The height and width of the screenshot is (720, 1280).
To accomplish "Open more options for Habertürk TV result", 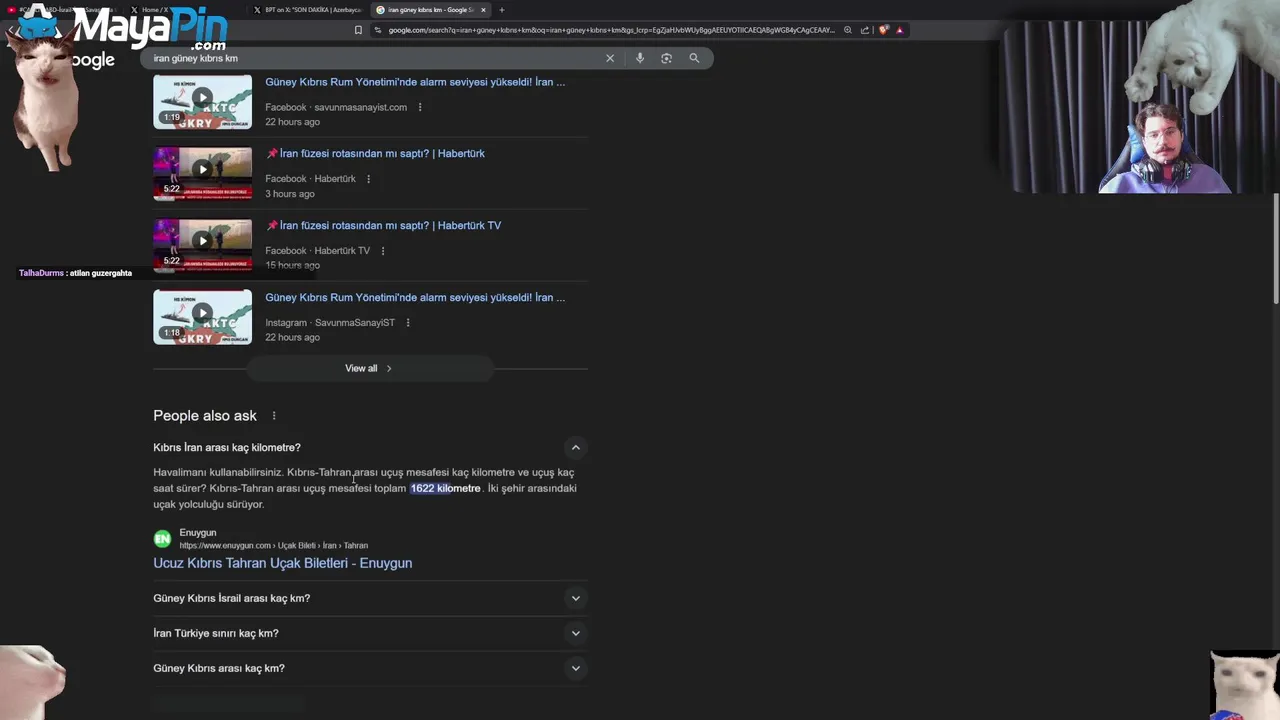I will click(382, 251).
